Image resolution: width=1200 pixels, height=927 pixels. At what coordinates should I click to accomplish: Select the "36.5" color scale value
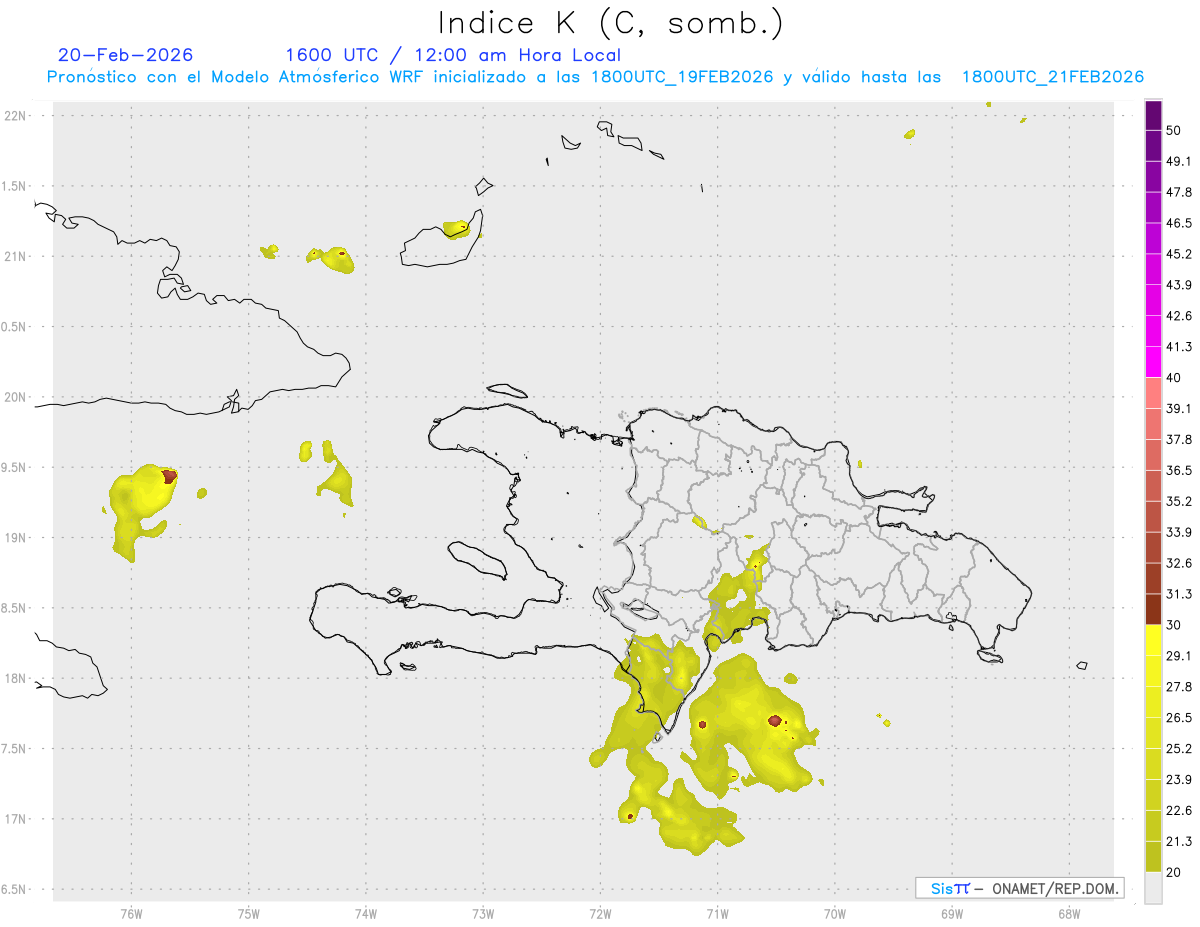1179,470
